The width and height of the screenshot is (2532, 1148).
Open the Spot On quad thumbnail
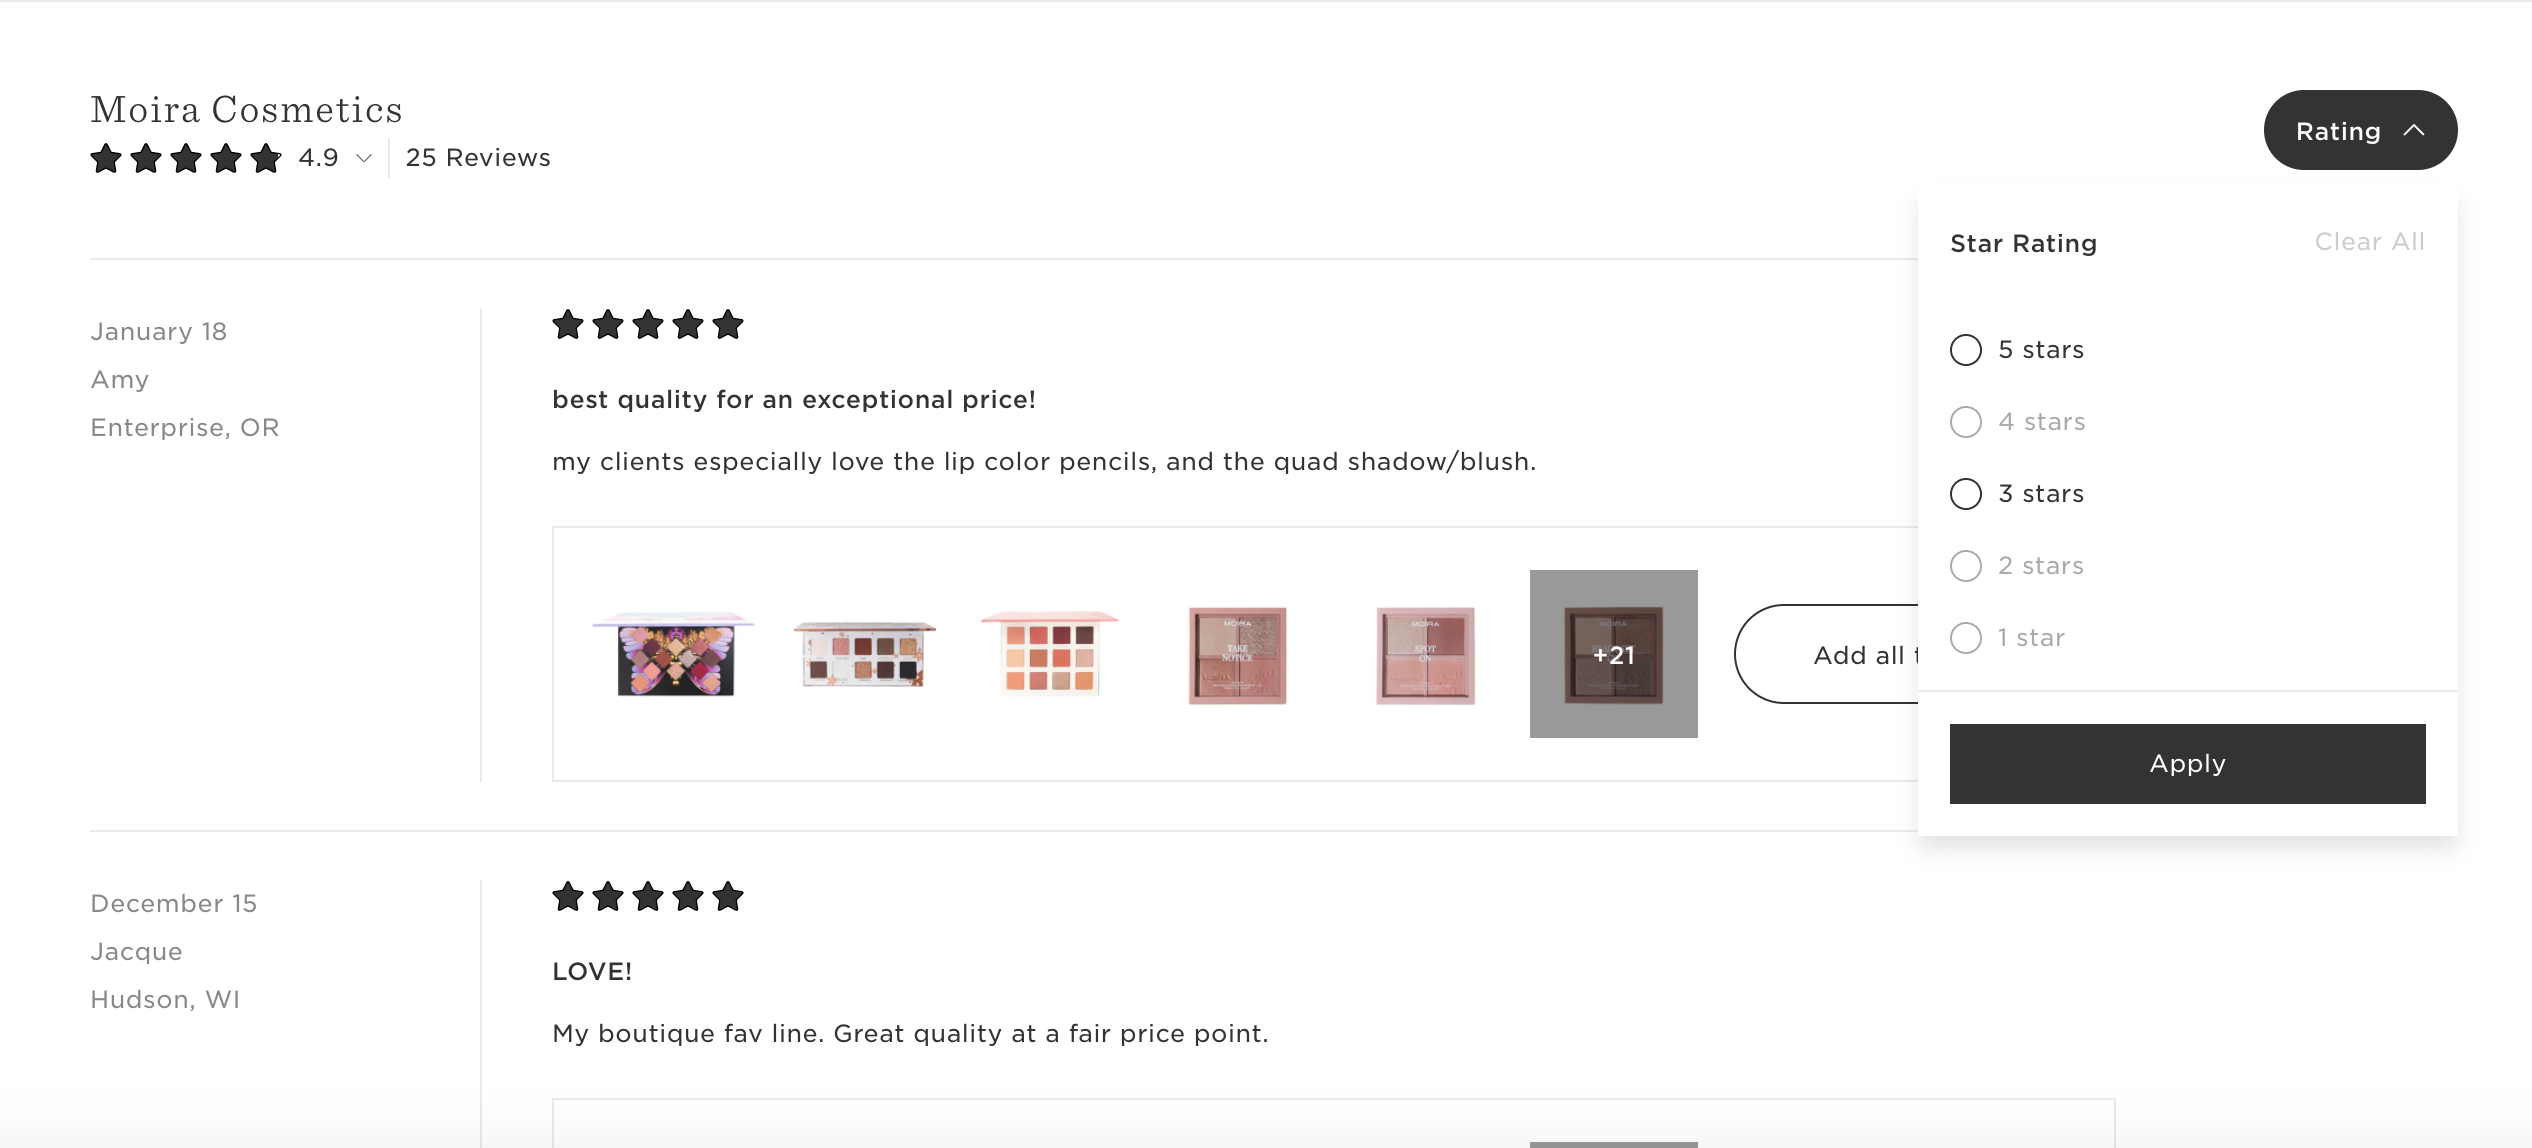pos(1425,655)
